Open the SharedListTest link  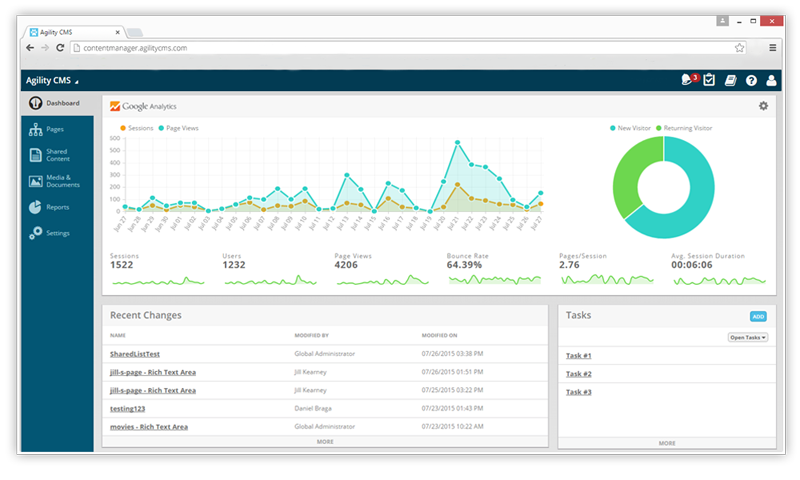pyautogui.click(x=137, y=354)
